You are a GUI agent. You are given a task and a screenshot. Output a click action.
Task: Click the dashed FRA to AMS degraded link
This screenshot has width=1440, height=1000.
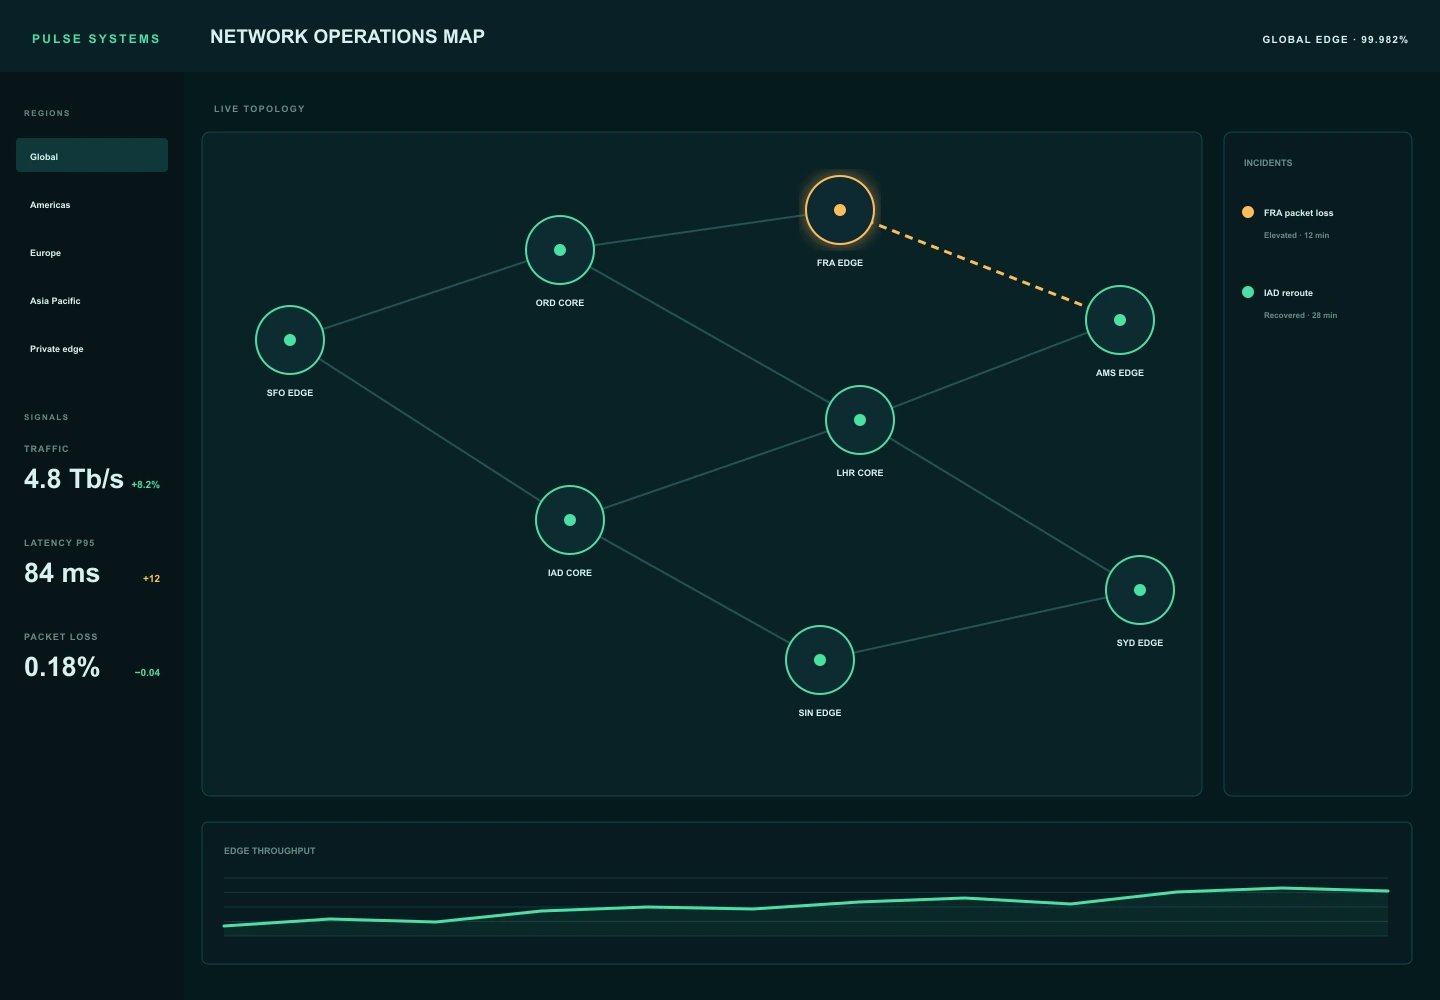coord(980,265)
